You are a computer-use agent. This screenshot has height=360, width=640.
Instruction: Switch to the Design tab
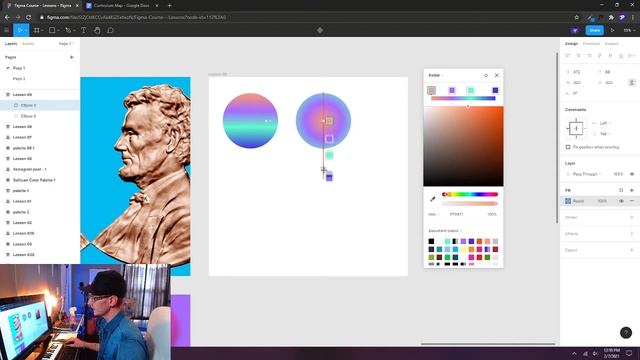tap(571, 44)
